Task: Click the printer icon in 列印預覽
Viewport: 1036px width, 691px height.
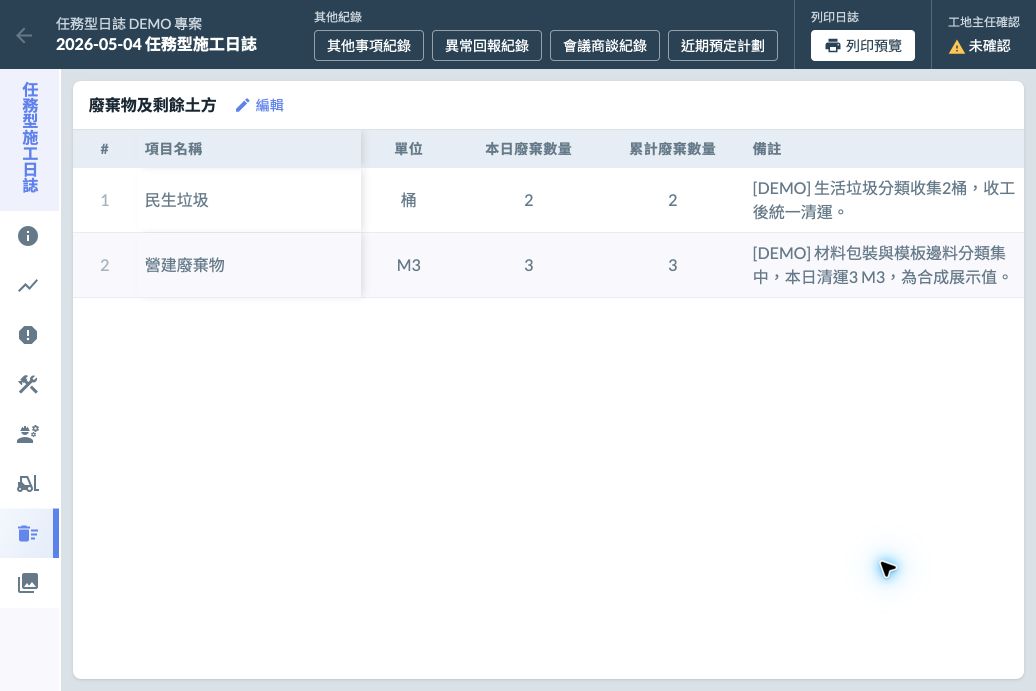Action: (x=832, y=46)
